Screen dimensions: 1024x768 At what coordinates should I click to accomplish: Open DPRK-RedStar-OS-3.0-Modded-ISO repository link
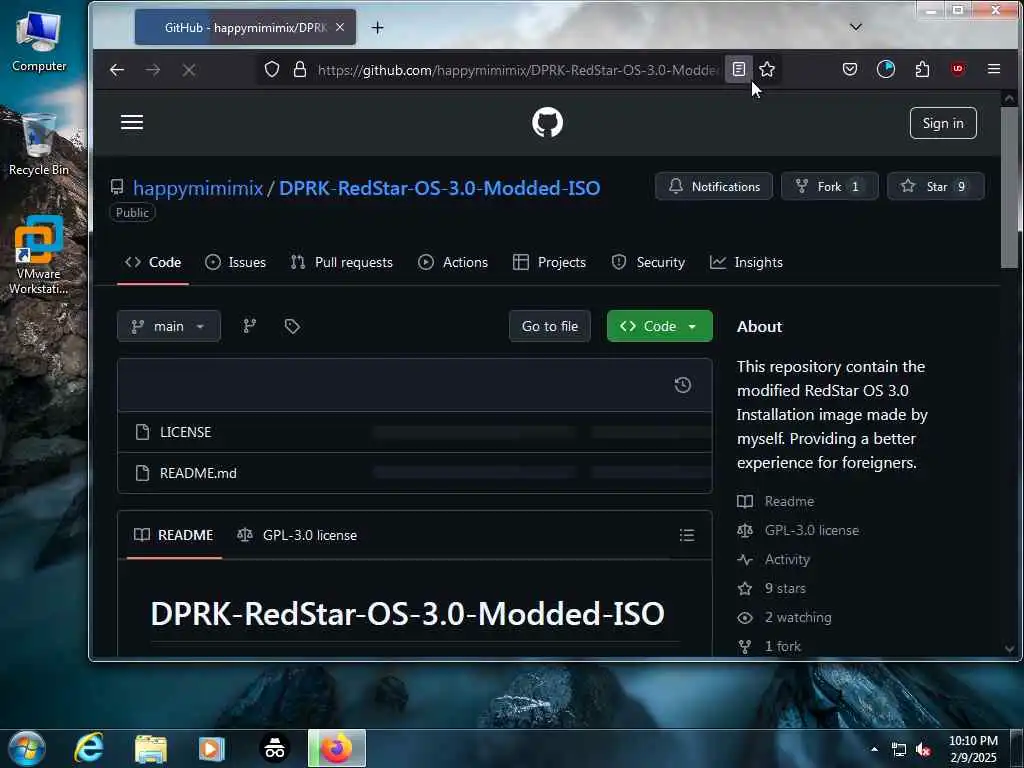click(x=440, y=188)
